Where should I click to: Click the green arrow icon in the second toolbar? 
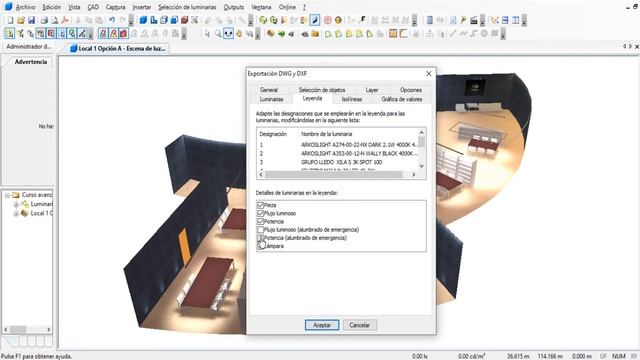[281, 33]
